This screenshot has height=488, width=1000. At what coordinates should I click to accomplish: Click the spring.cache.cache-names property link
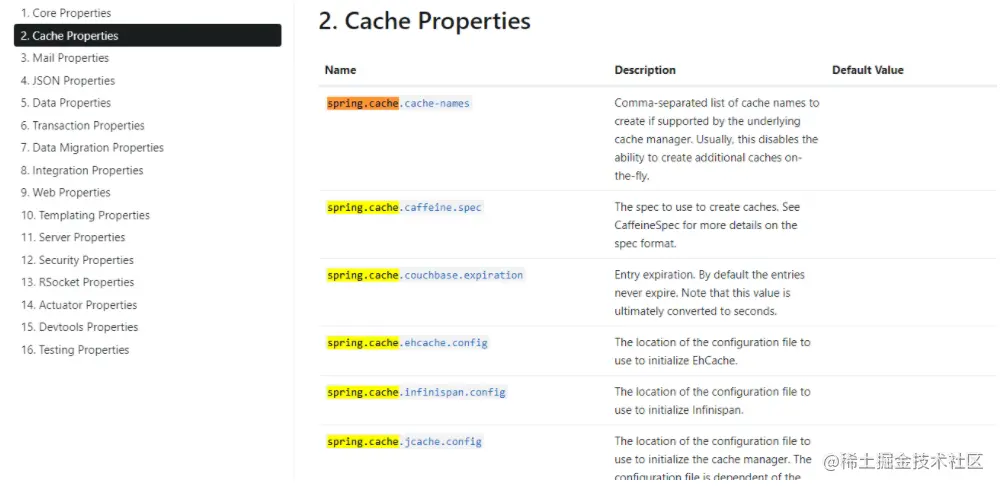click(x=398, y=103)
